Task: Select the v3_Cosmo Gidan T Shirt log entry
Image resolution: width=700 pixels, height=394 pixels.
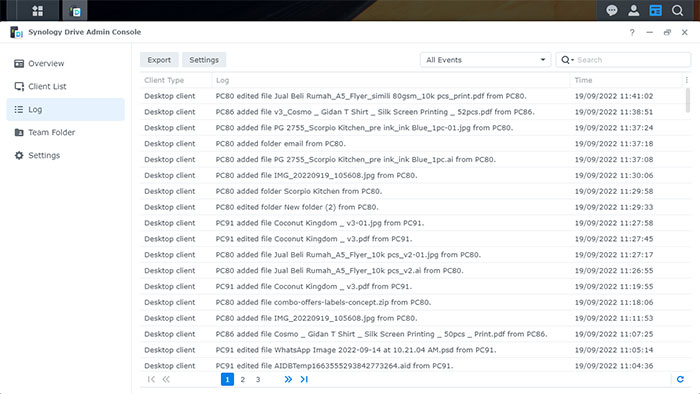Action: pos(412,112)
